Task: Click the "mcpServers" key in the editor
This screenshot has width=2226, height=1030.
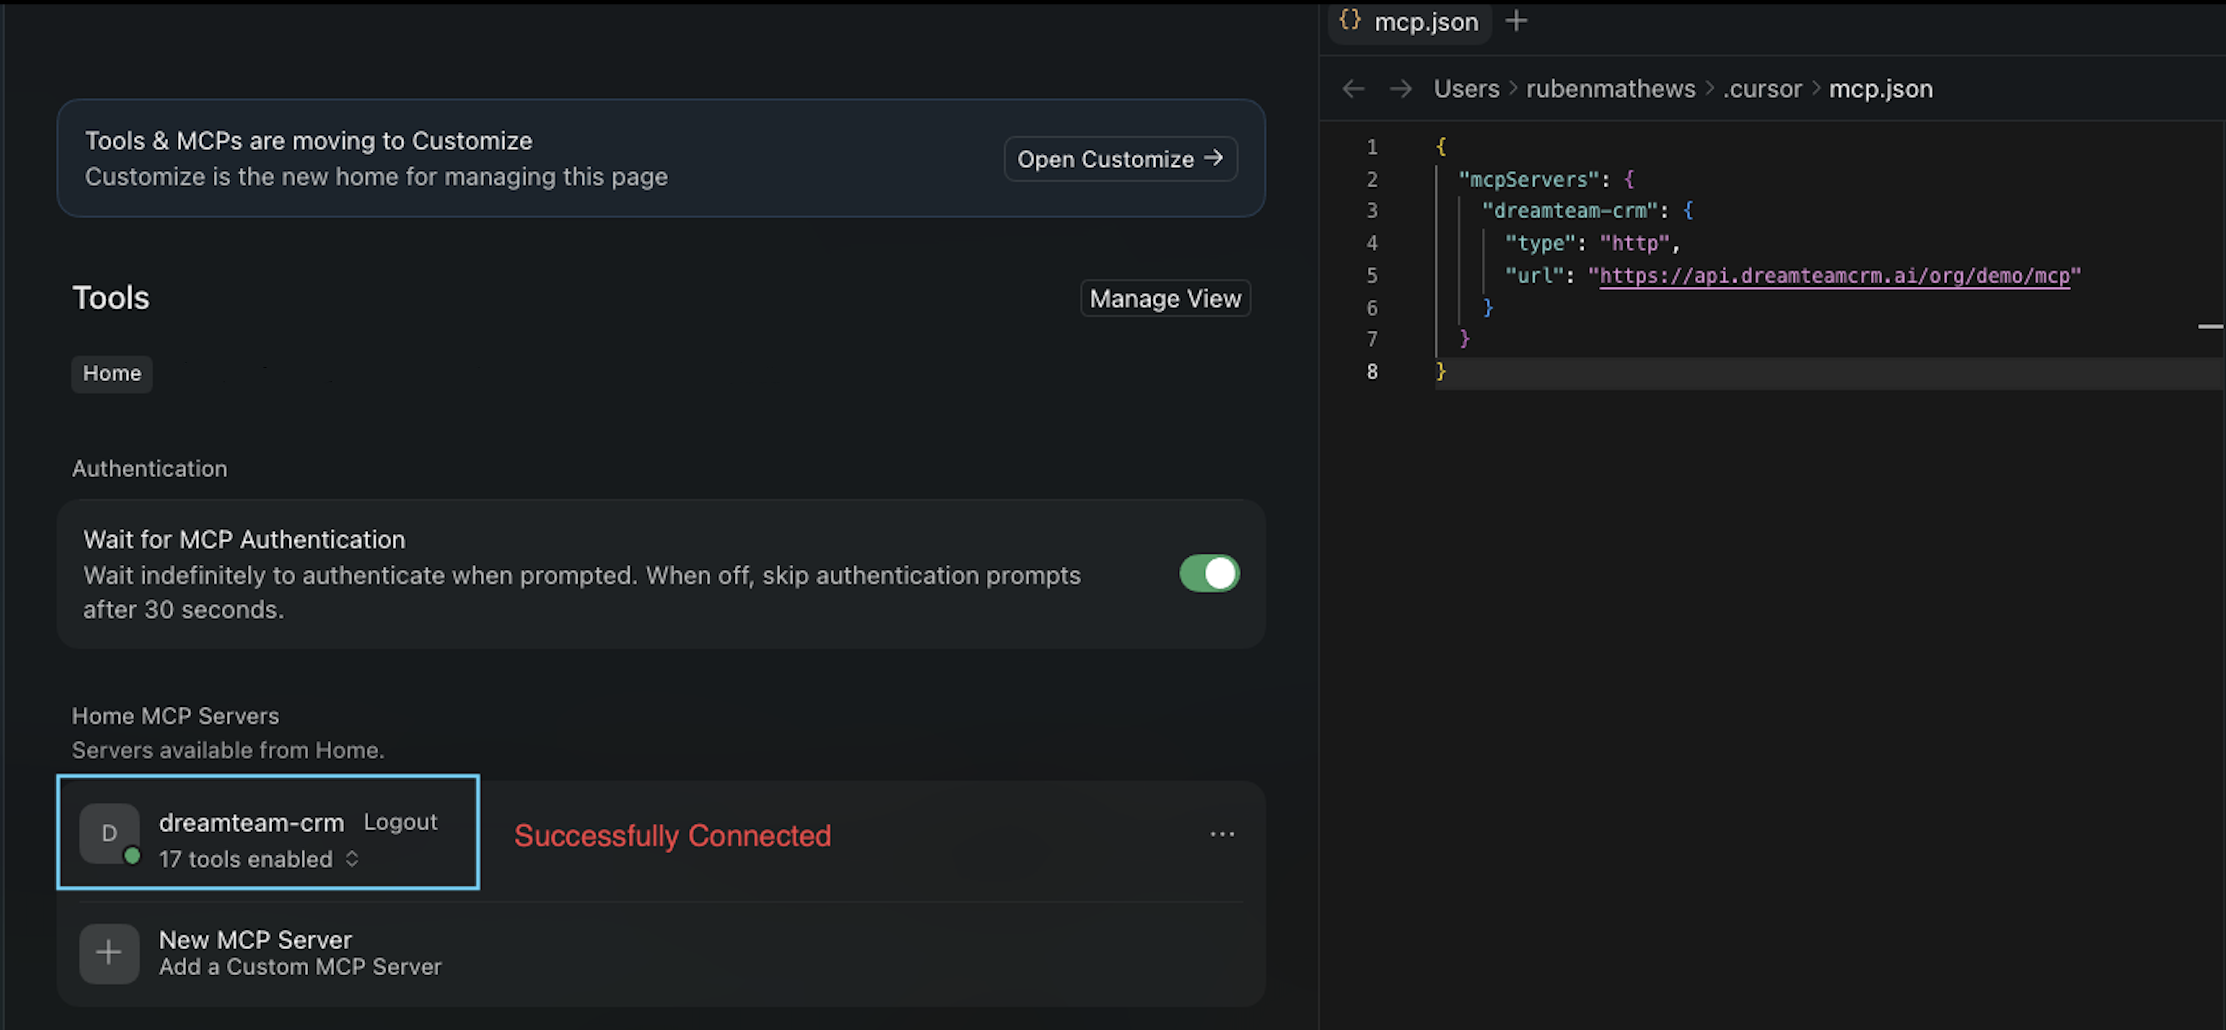Action: [x=1528, y=180]
